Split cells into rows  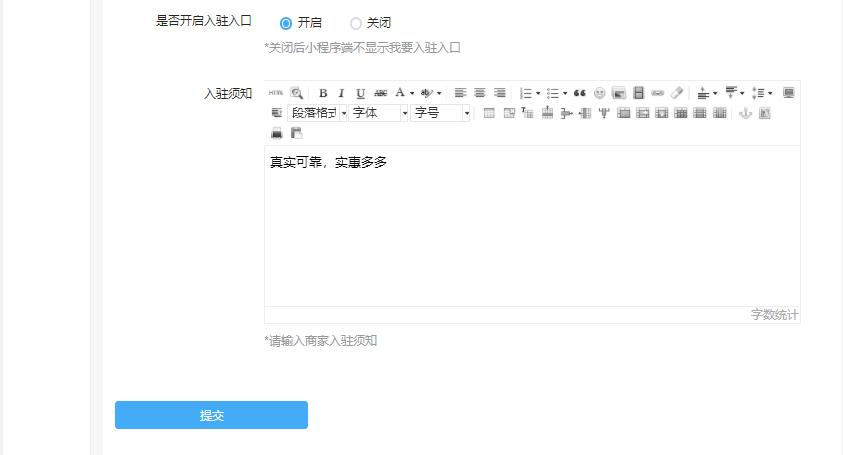click(x=700, y=113)
